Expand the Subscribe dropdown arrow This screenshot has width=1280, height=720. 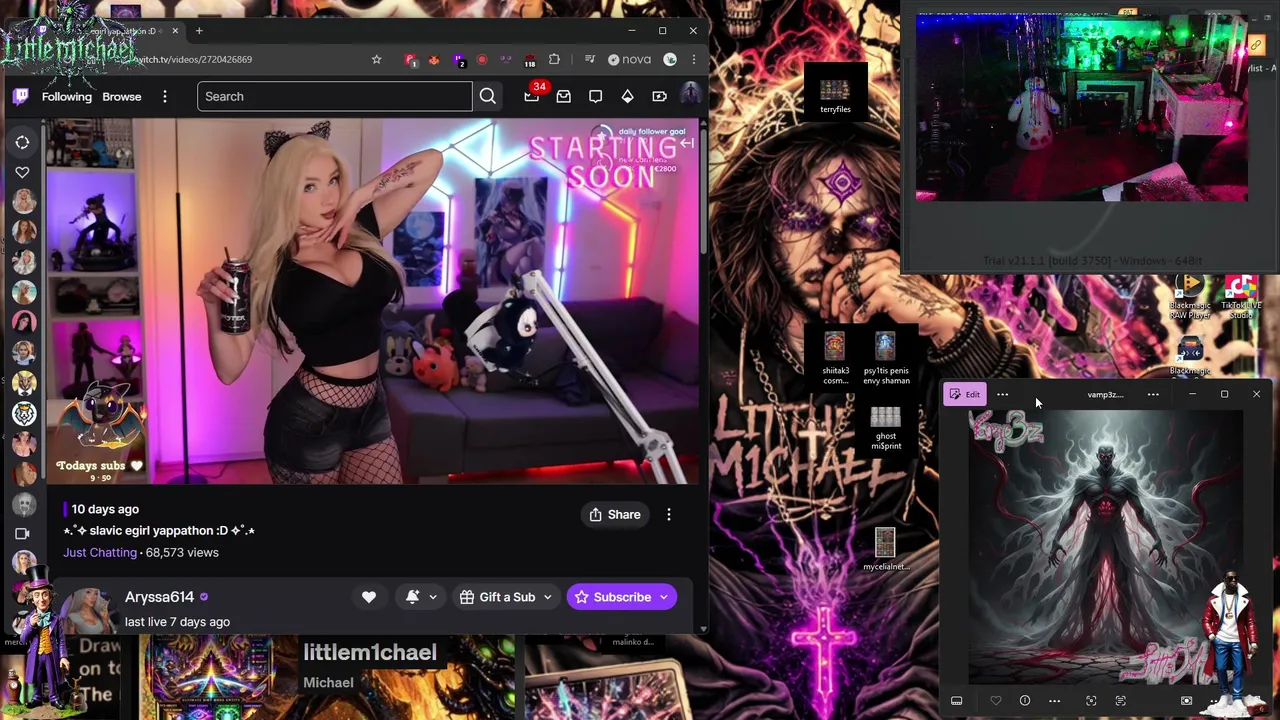point(664,597)
